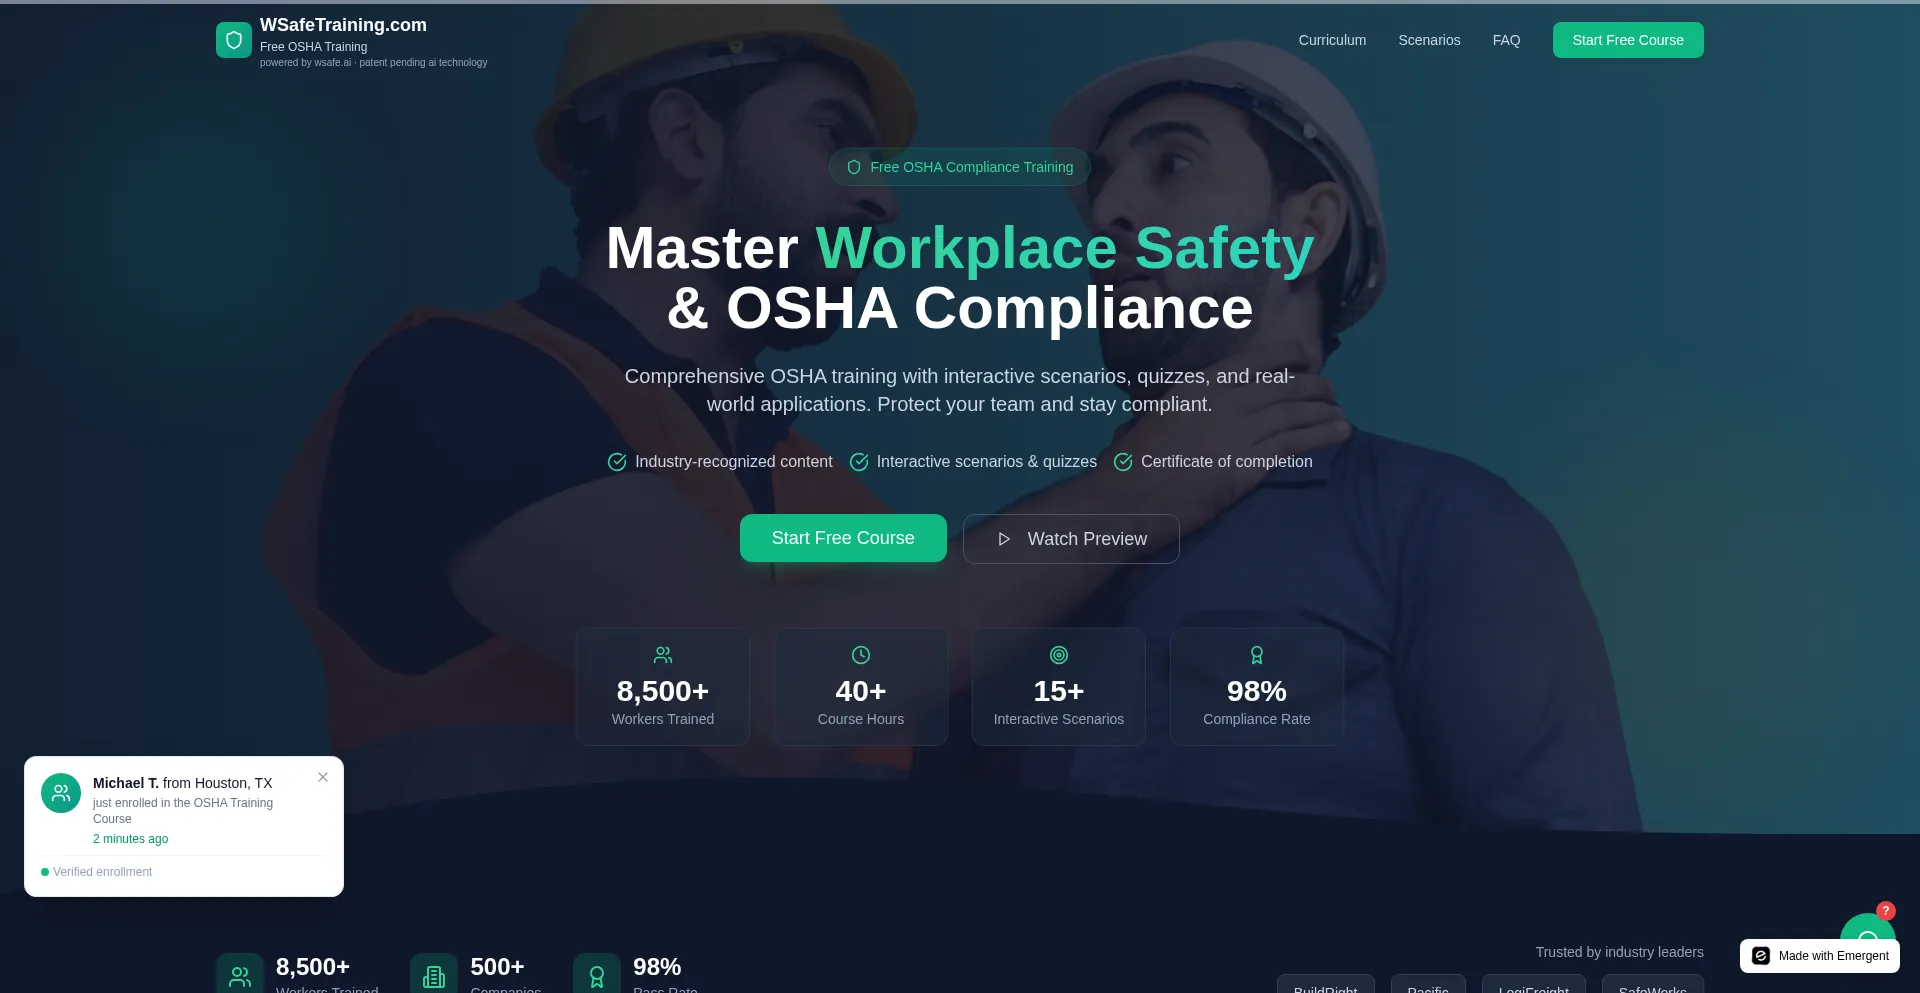Click the Master Workplace Safety headline
Viewport: 1920px width, 993px height.
(x=960, y=278)
